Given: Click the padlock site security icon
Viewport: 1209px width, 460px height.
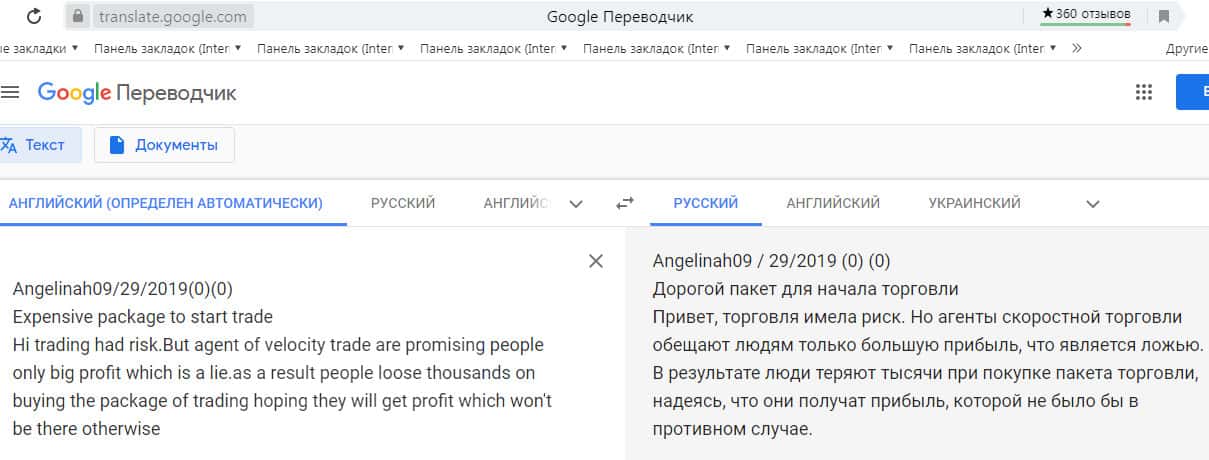Looking at the screenshot, I should tap(79, 16).
